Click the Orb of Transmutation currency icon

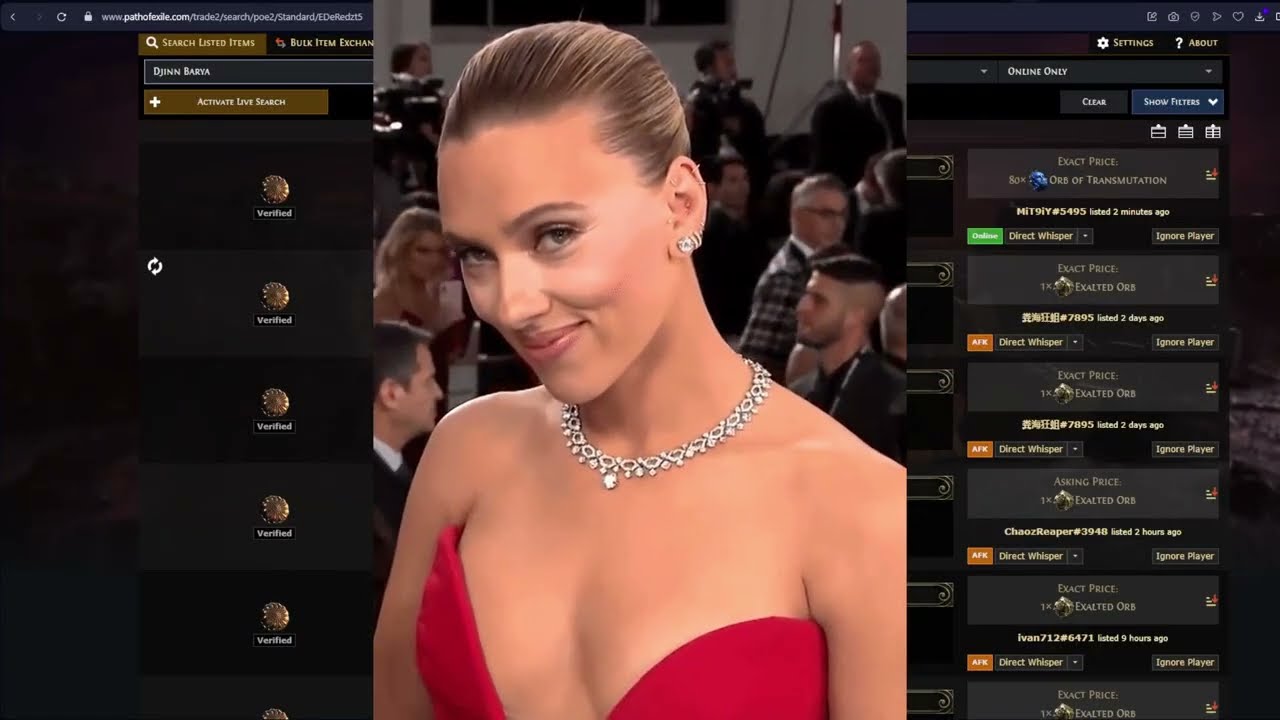1038,180
